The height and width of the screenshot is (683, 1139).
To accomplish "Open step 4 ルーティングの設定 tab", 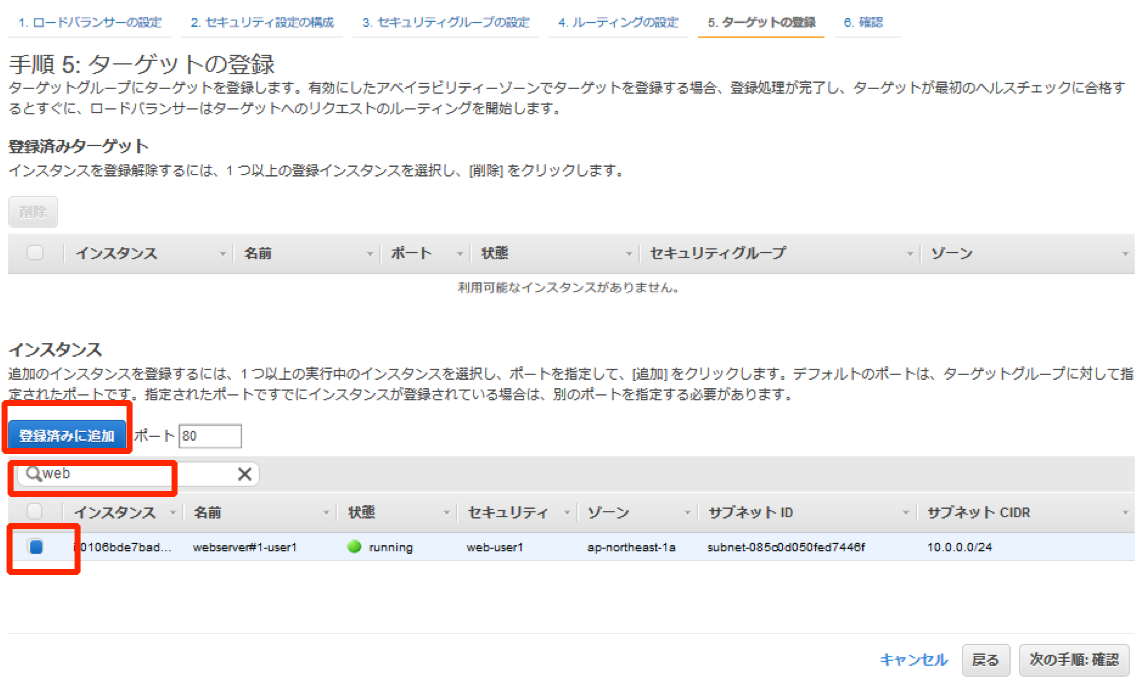I will 618,23.
